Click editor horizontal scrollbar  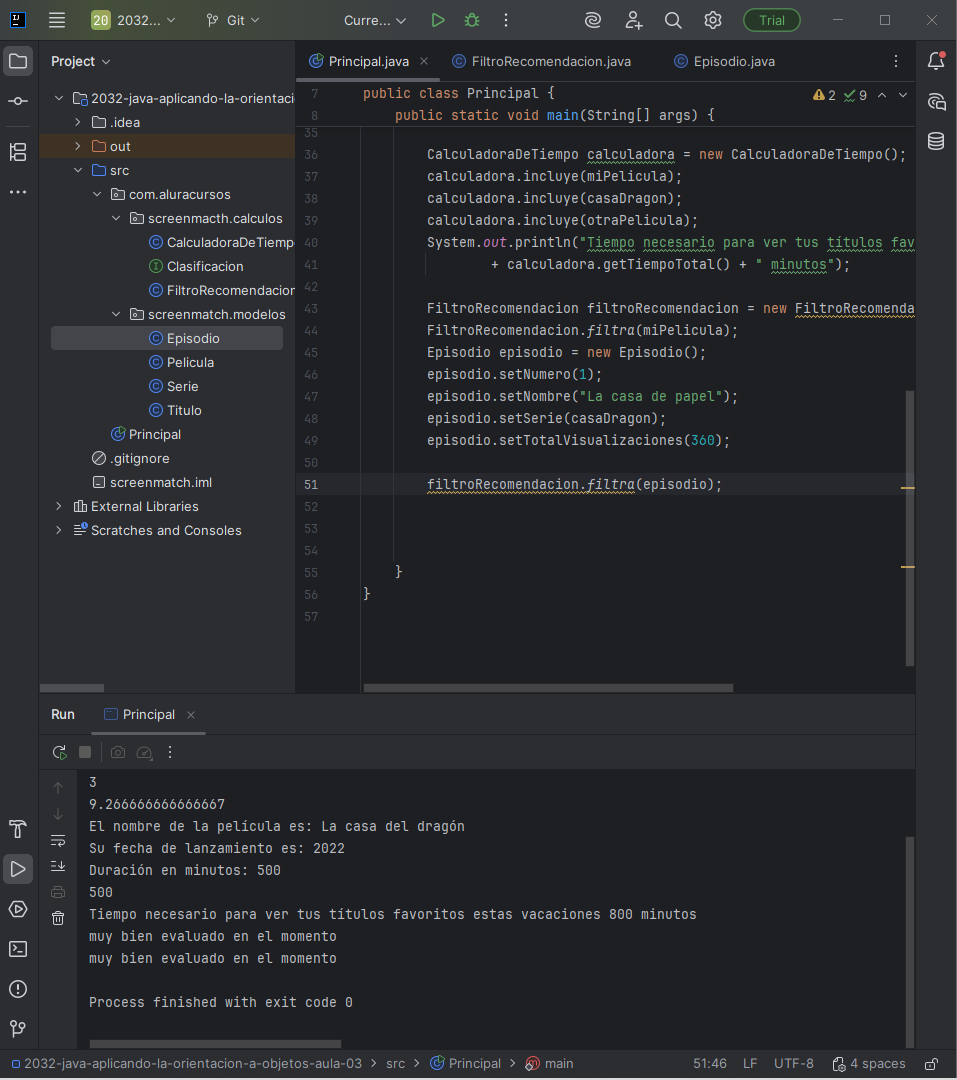548,687
